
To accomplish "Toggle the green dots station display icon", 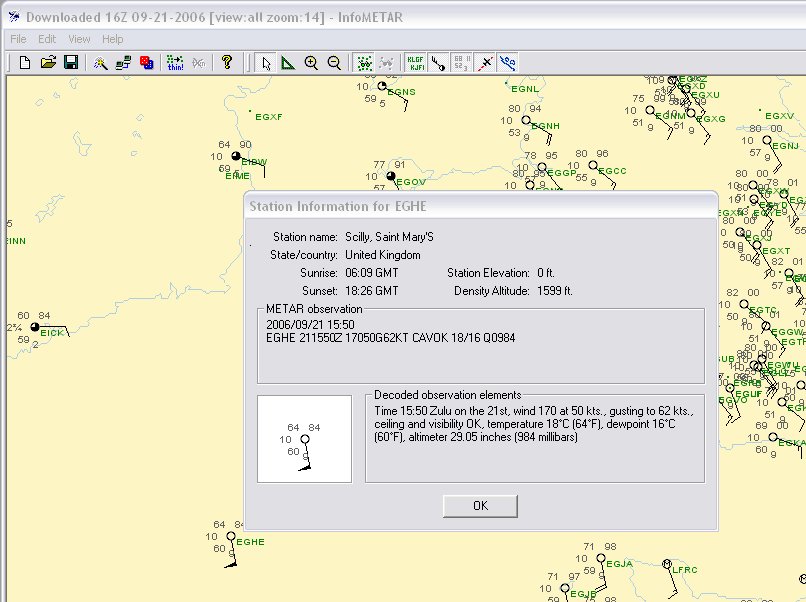I will 364,62.
